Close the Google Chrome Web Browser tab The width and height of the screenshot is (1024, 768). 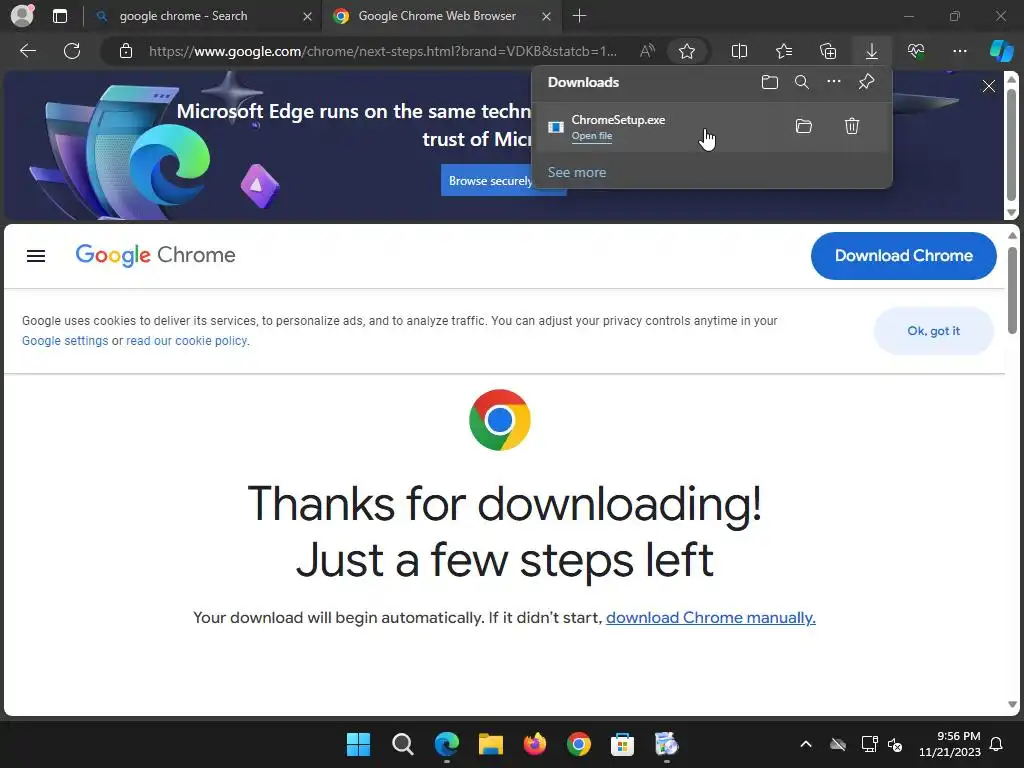547,16
